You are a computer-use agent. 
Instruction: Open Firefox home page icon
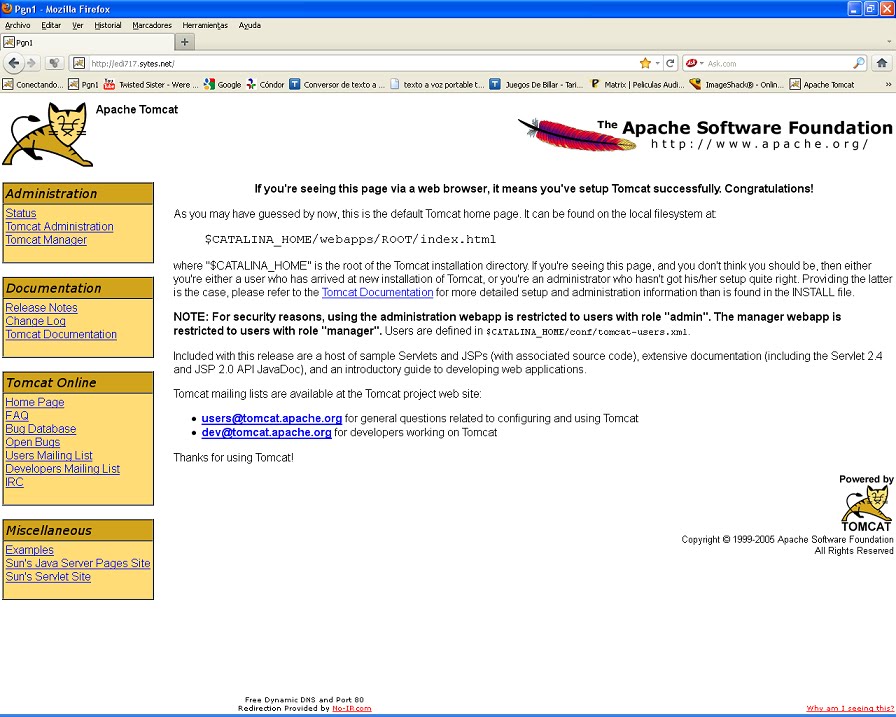[x=882, y=63]
